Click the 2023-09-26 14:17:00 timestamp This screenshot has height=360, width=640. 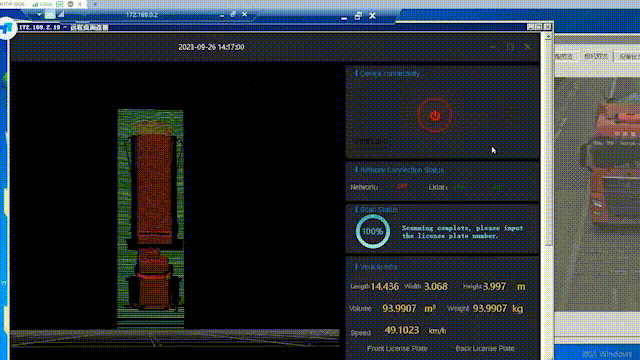[x=211, y=47]
